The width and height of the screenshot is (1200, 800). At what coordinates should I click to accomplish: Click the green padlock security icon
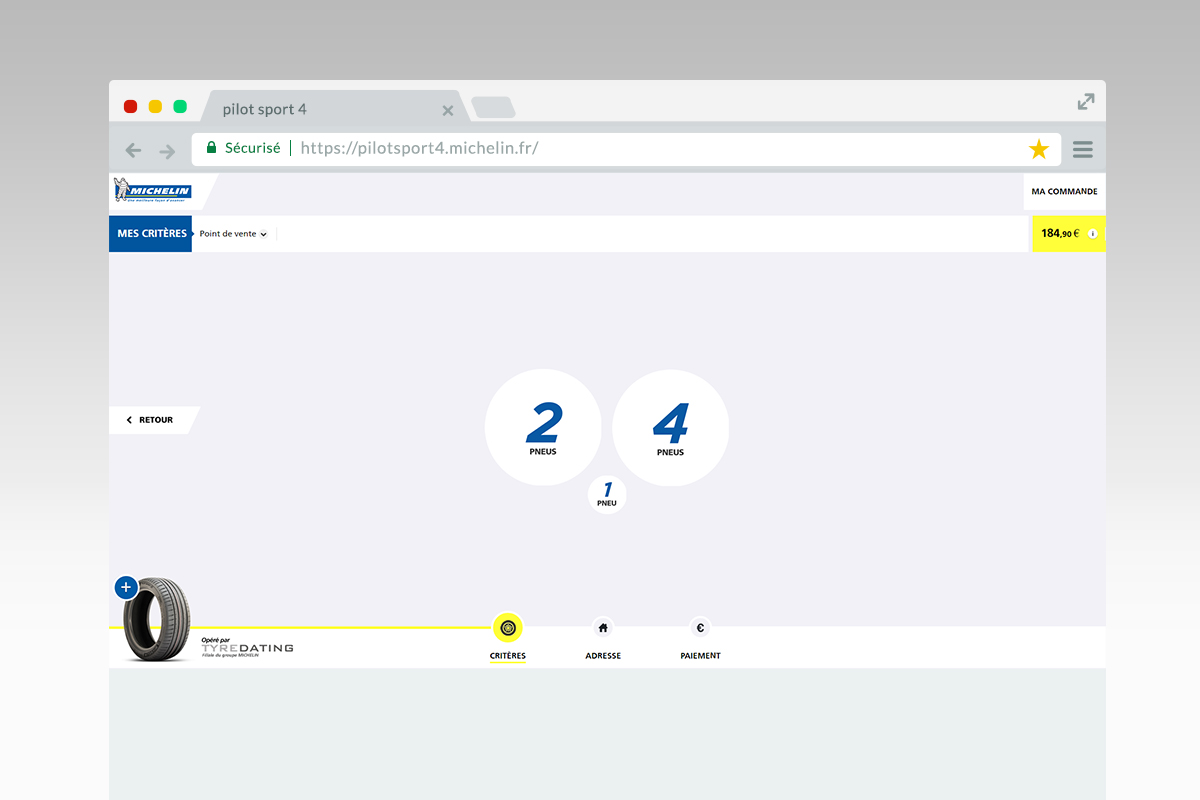(x=211, y=148)
